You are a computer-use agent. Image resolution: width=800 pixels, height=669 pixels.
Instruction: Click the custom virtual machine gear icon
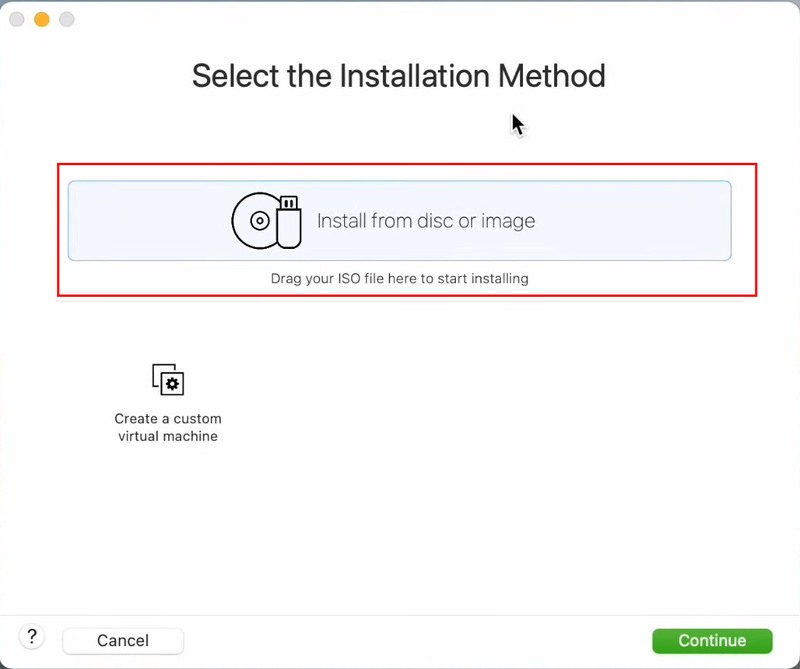[168, 379]
